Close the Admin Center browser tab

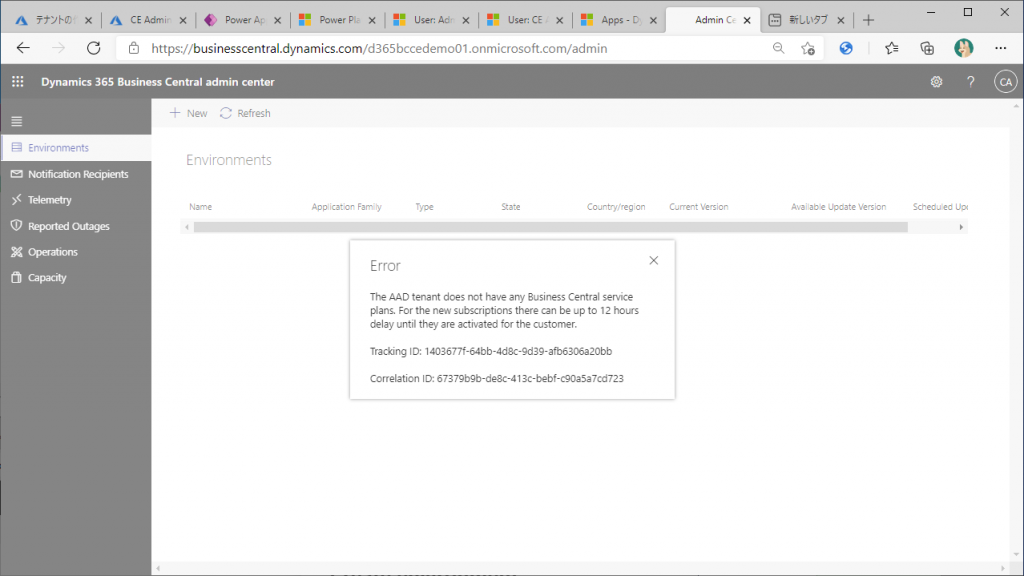click(x=747, y=20)
